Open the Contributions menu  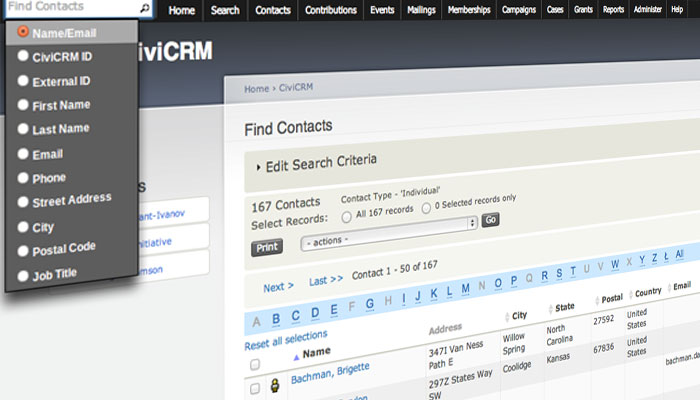(x=331, y=10)
